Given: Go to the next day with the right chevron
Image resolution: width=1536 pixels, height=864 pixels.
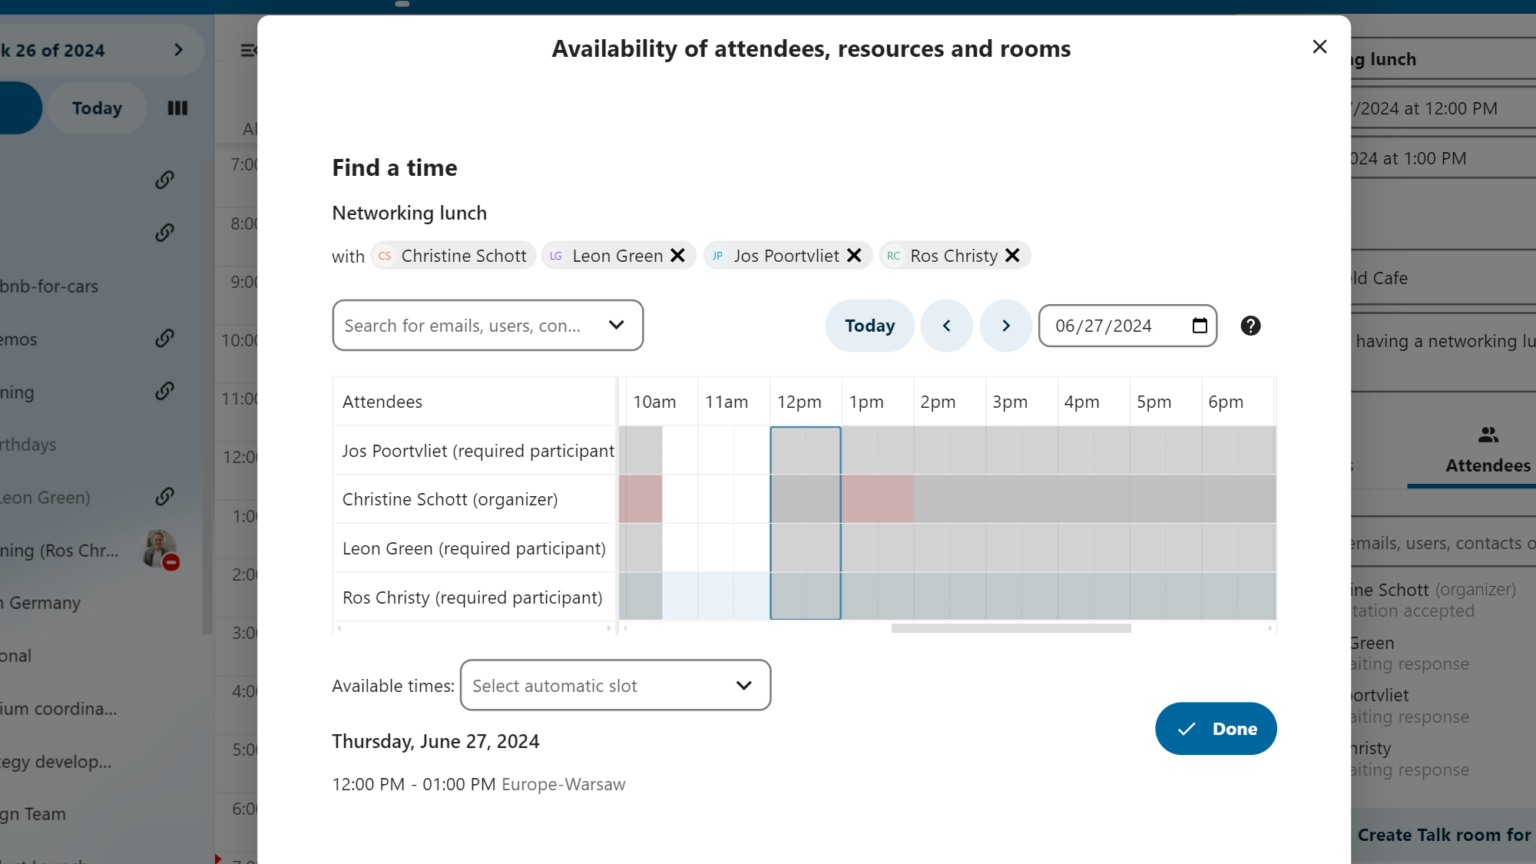Looking at the screenshot, I should coord(1006,325).
